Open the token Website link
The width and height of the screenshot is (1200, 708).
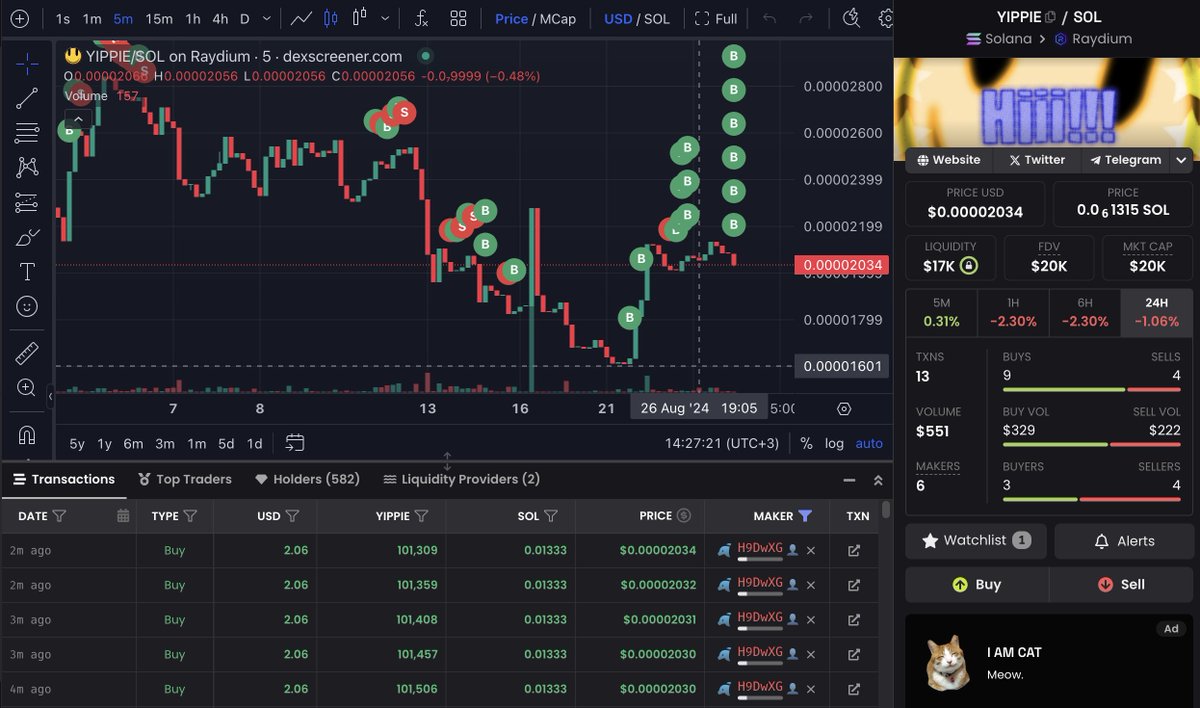pos(948,160)
